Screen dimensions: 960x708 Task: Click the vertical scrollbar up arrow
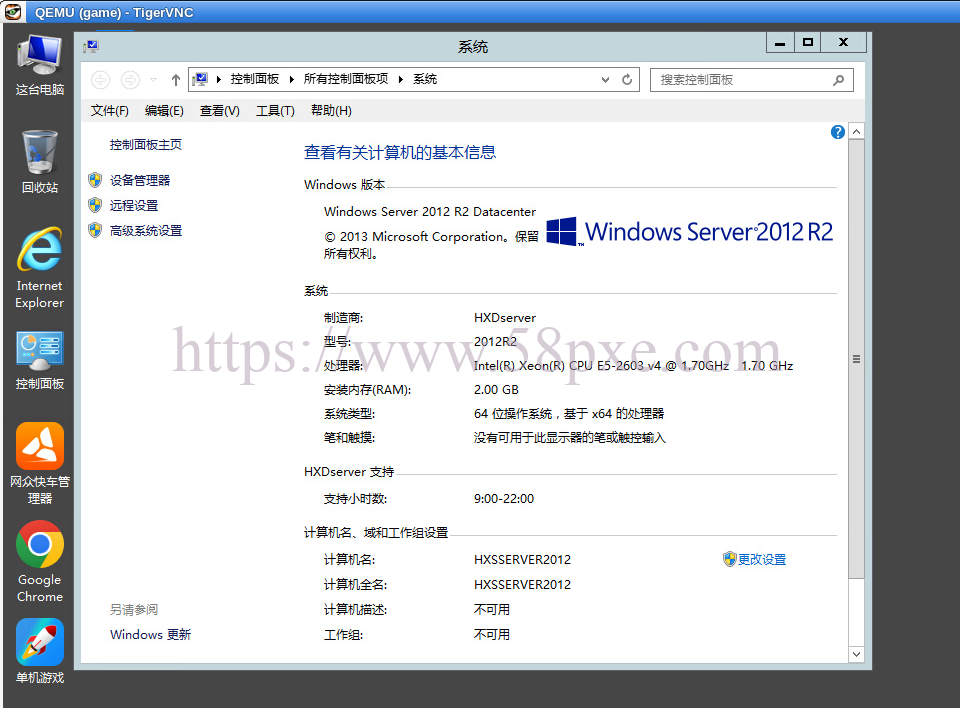coord(857,132)
